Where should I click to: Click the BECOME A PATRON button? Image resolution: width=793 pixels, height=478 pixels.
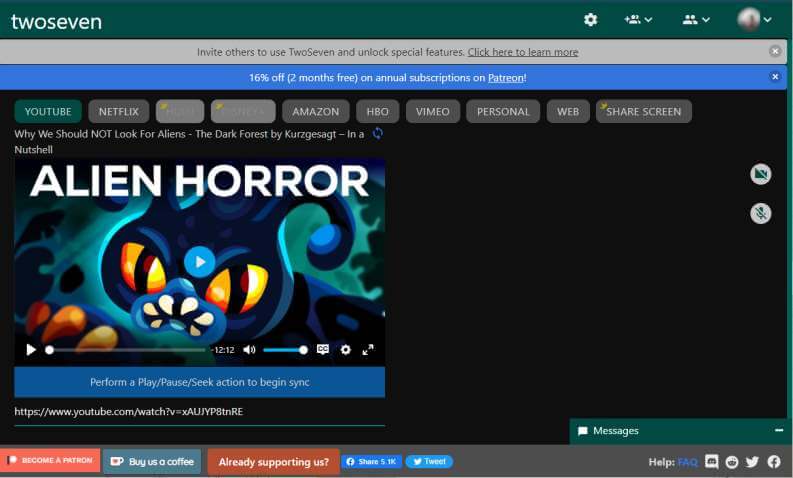50,460
